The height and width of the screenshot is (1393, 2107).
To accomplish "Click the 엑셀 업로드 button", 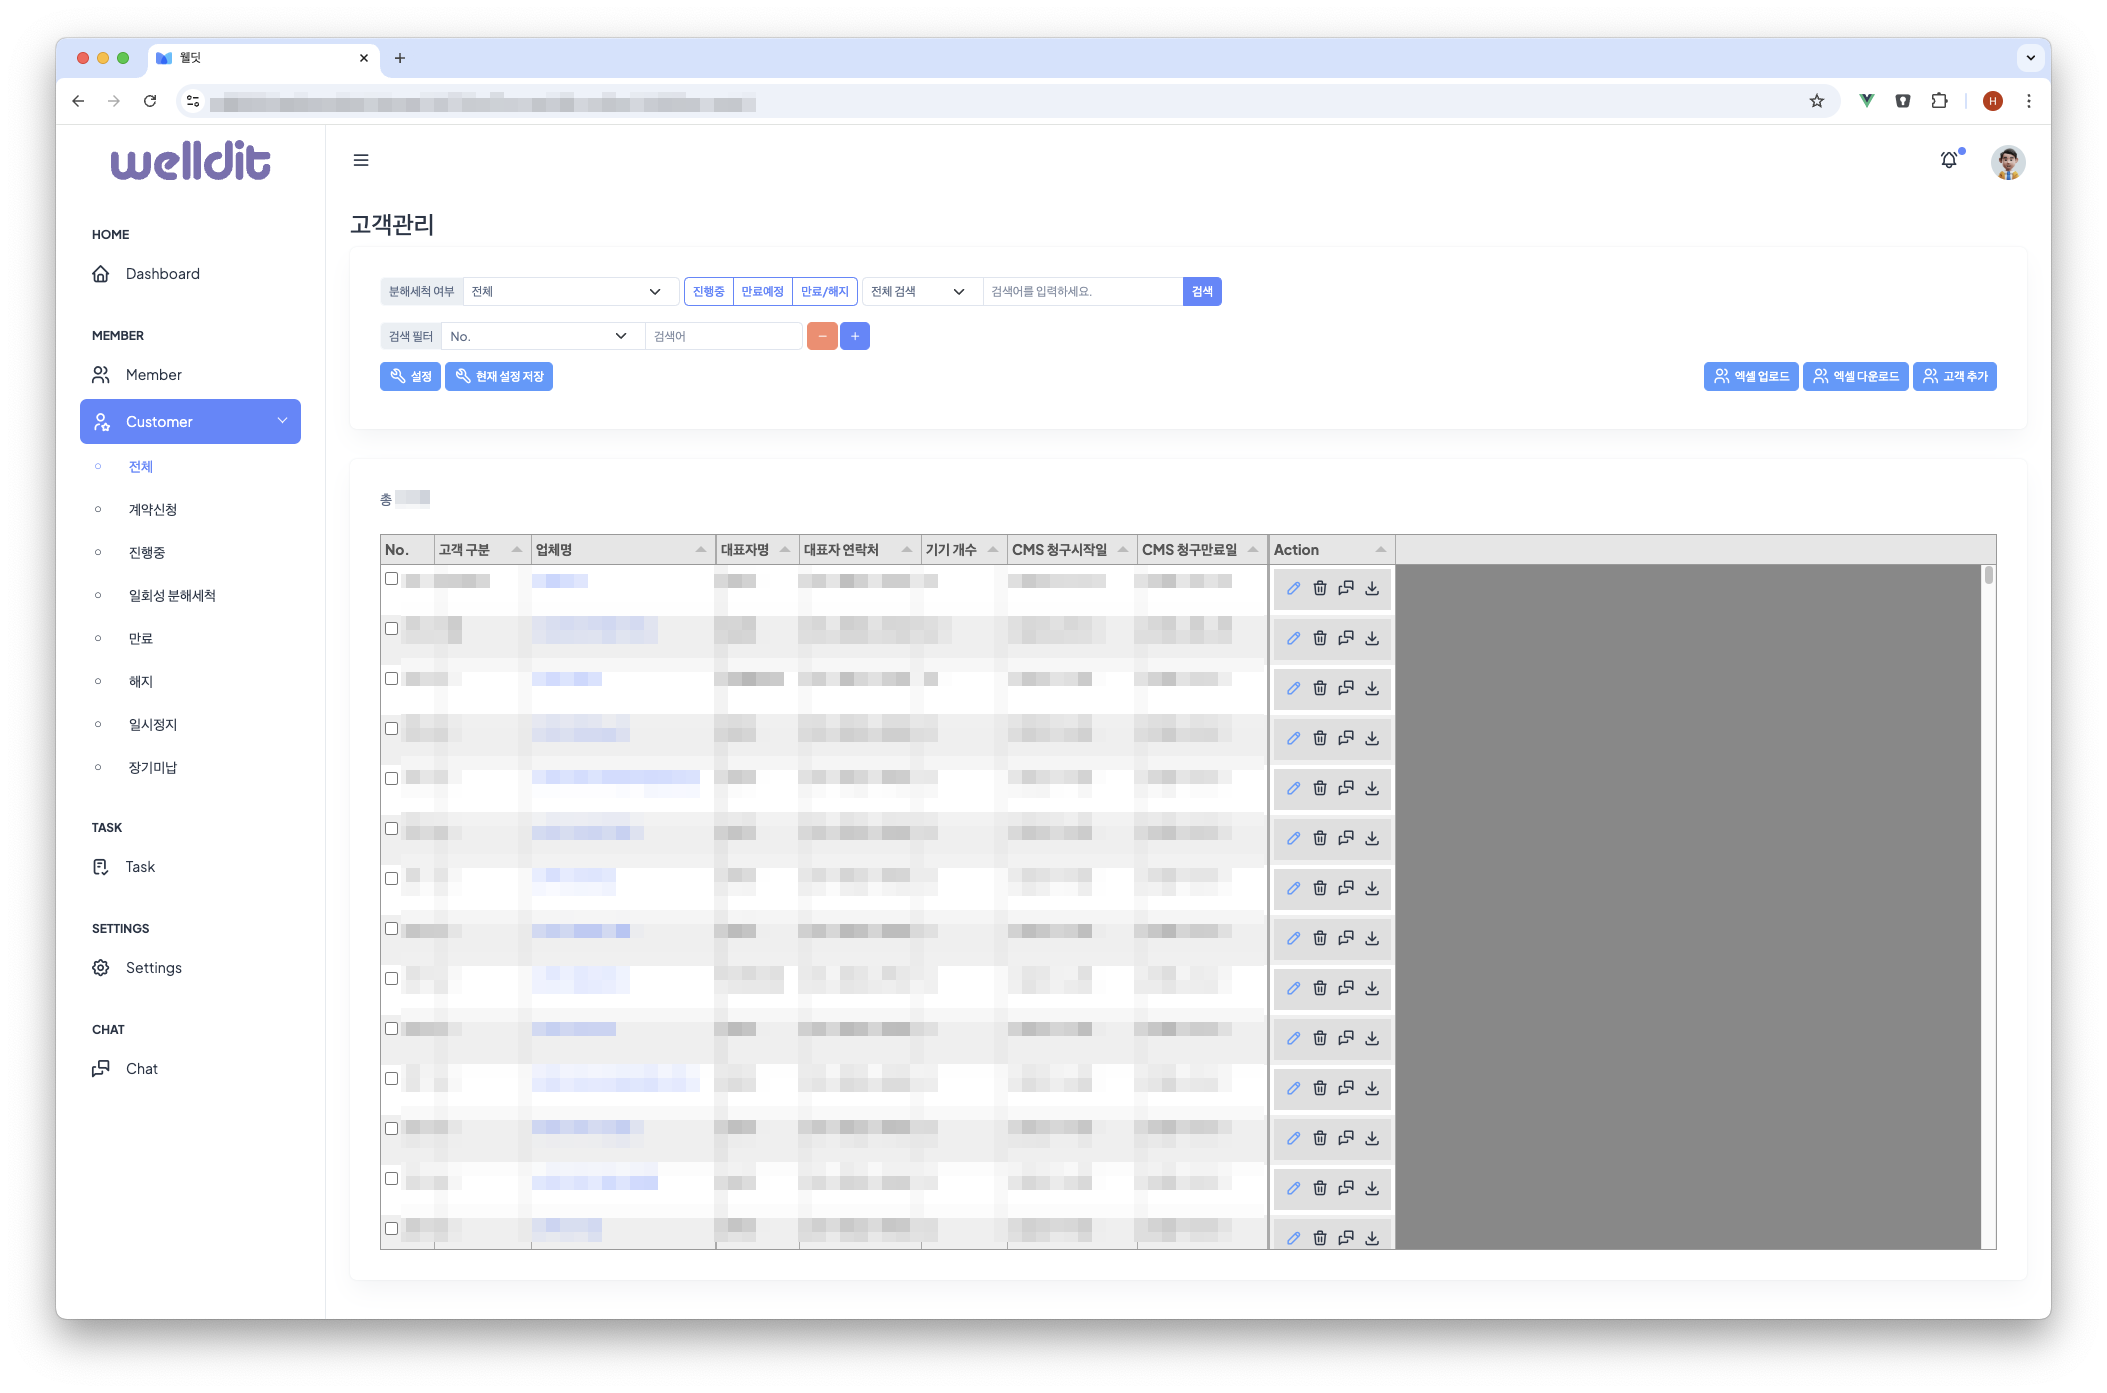I will (x=1751, y=376).
